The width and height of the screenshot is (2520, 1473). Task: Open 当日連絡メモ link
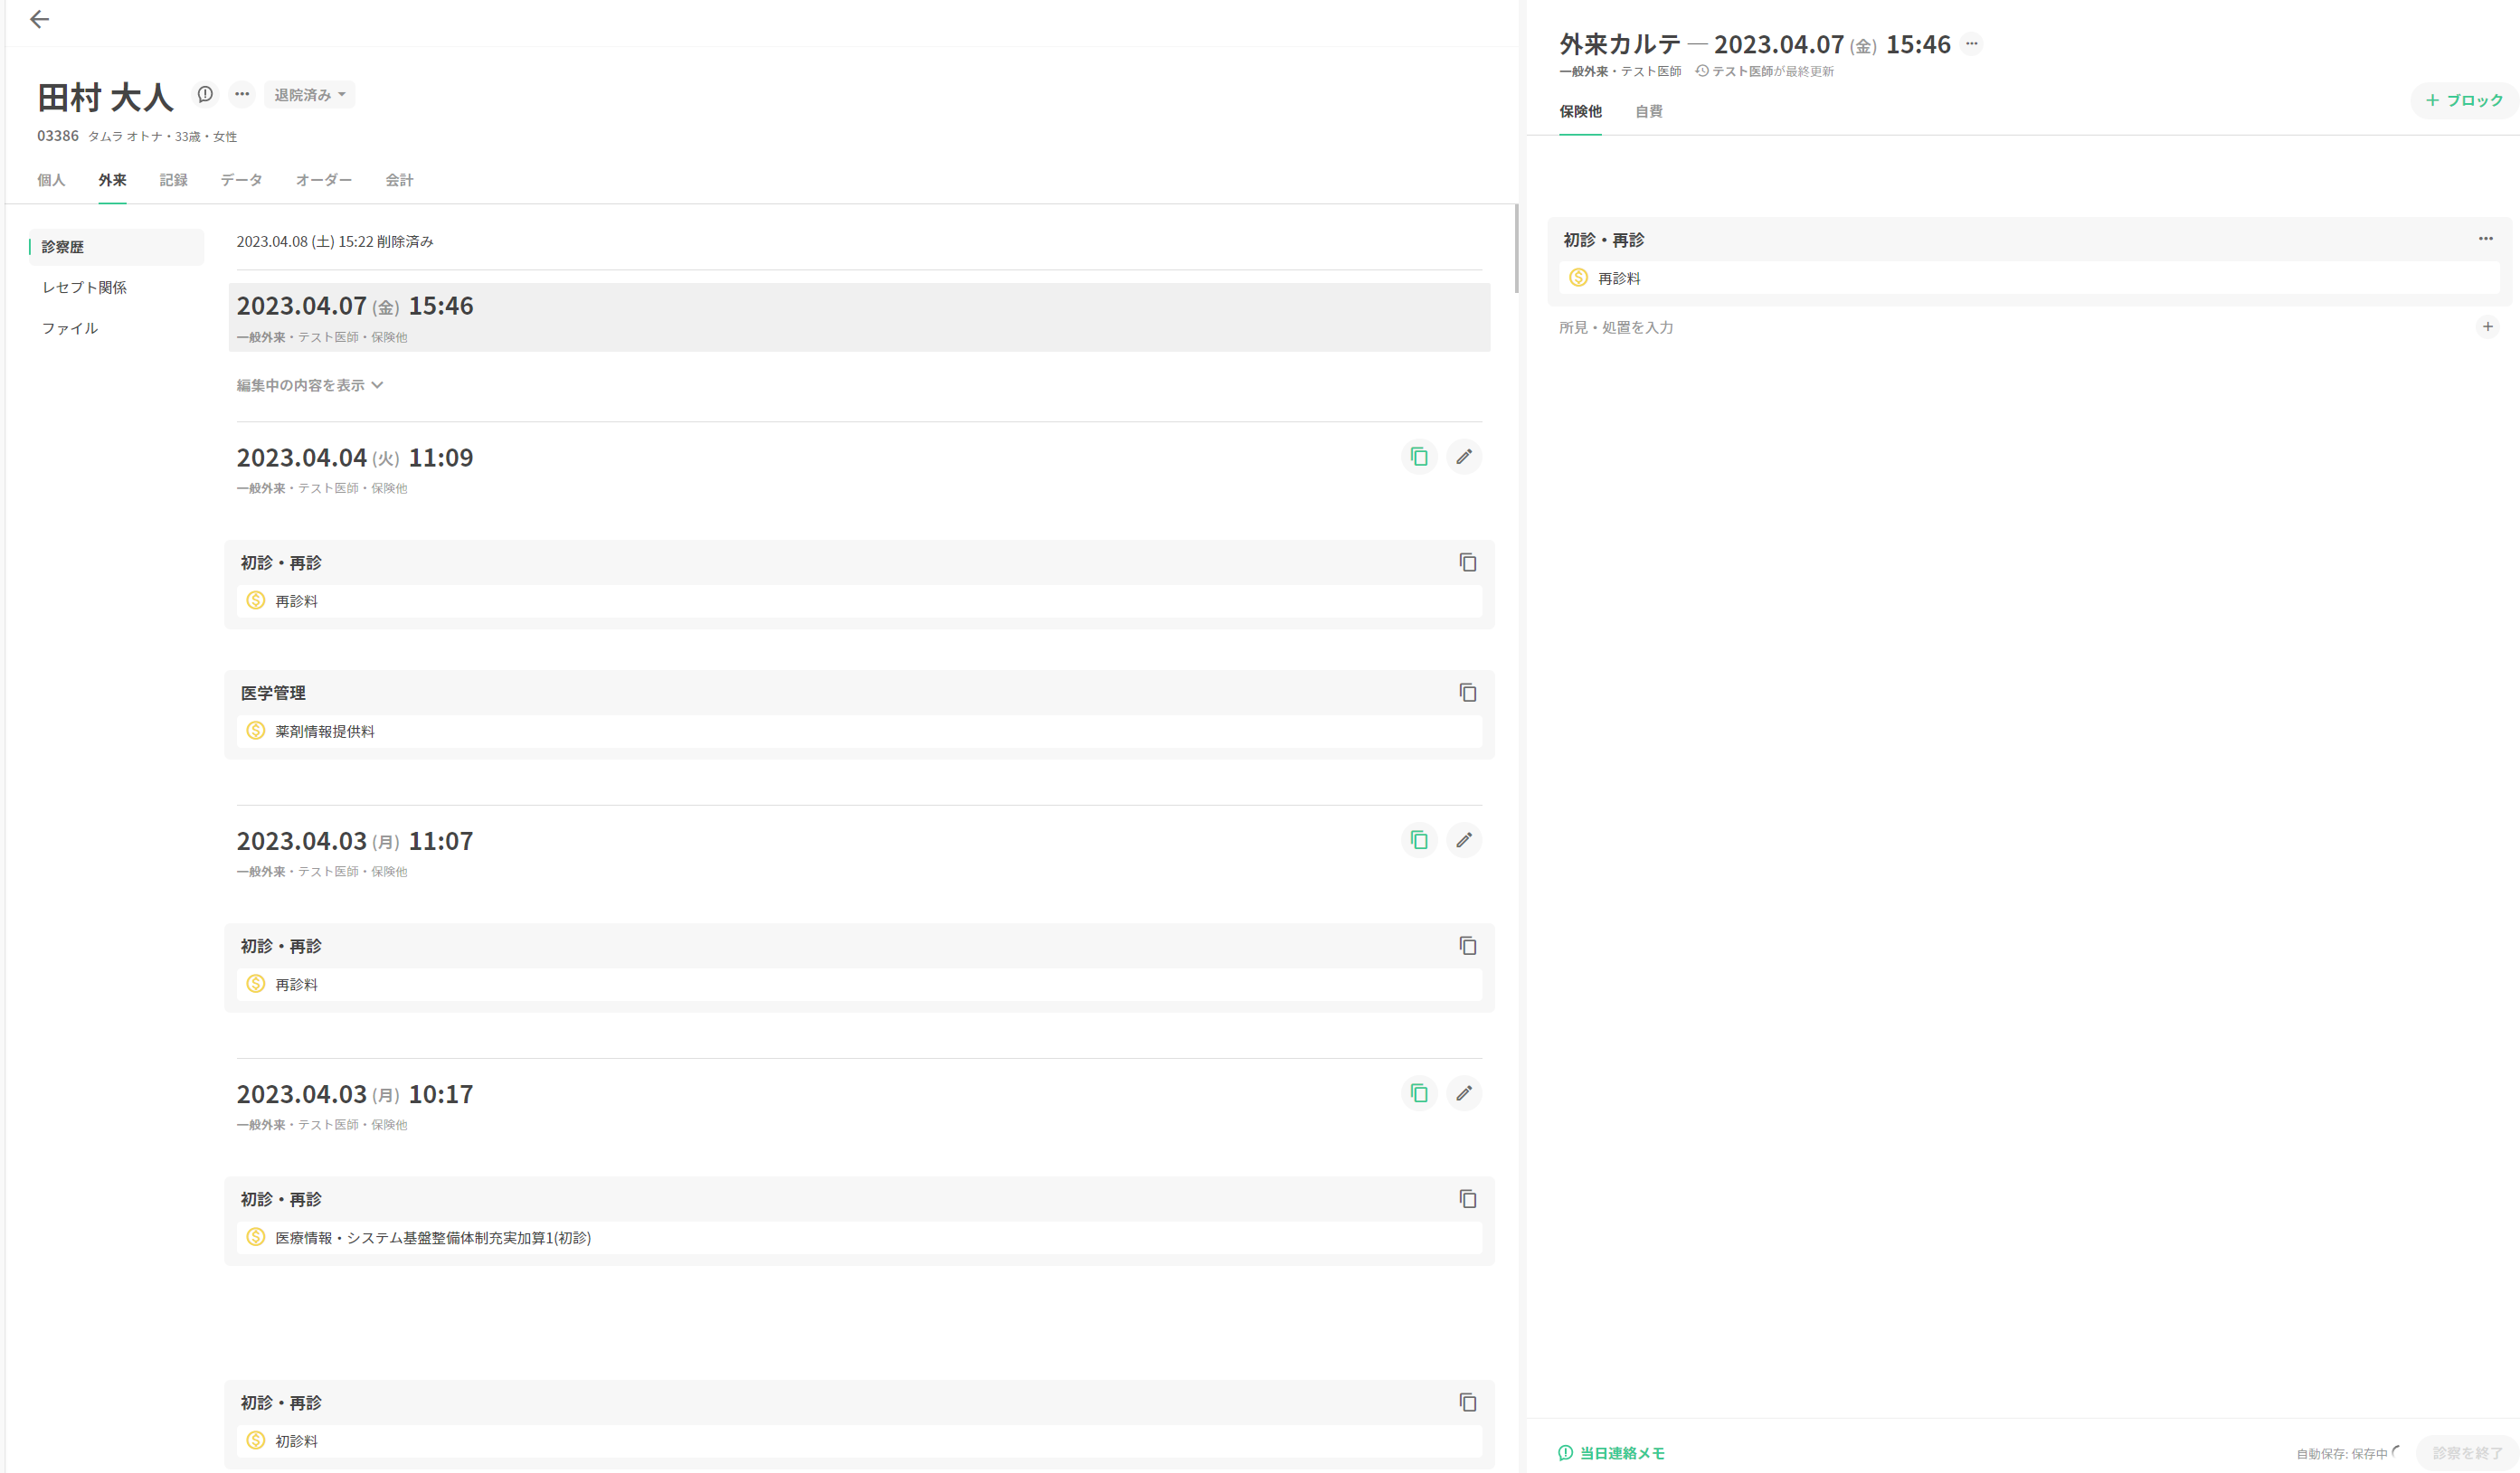(1611, 1453)
